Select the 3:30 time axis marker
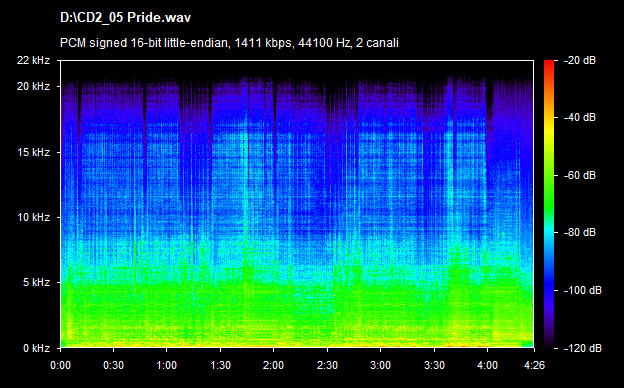This screenshot has height=388, width=624. (434, 365)
